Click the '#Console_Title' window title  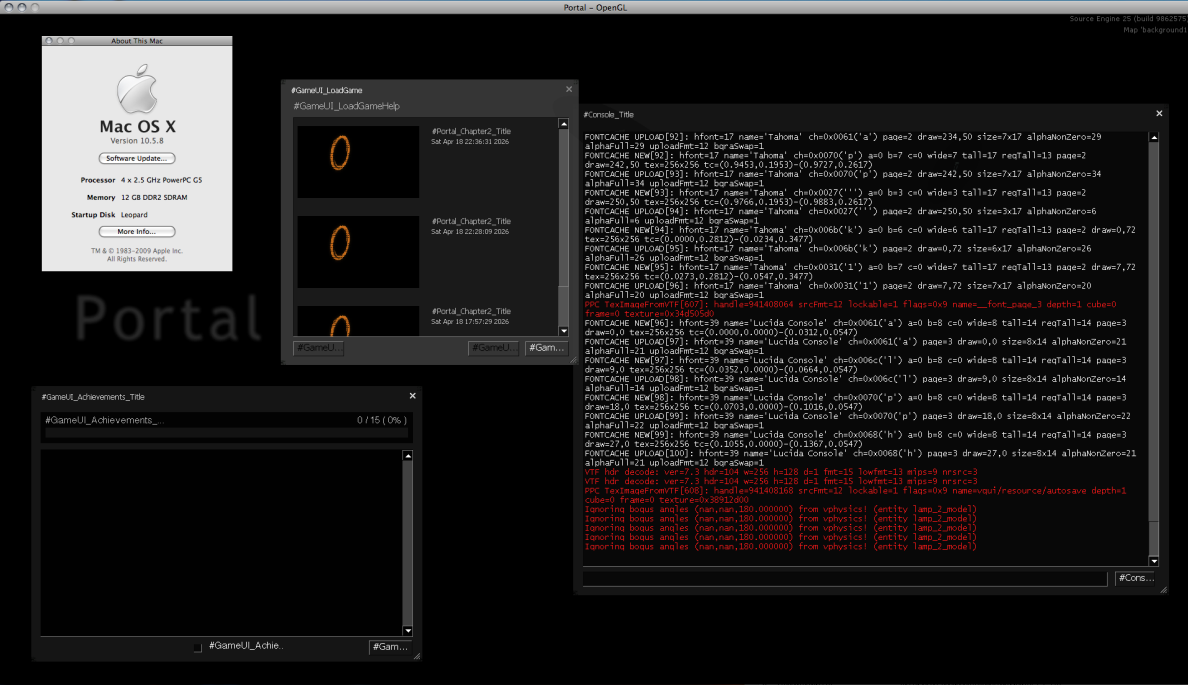(608, 114)
